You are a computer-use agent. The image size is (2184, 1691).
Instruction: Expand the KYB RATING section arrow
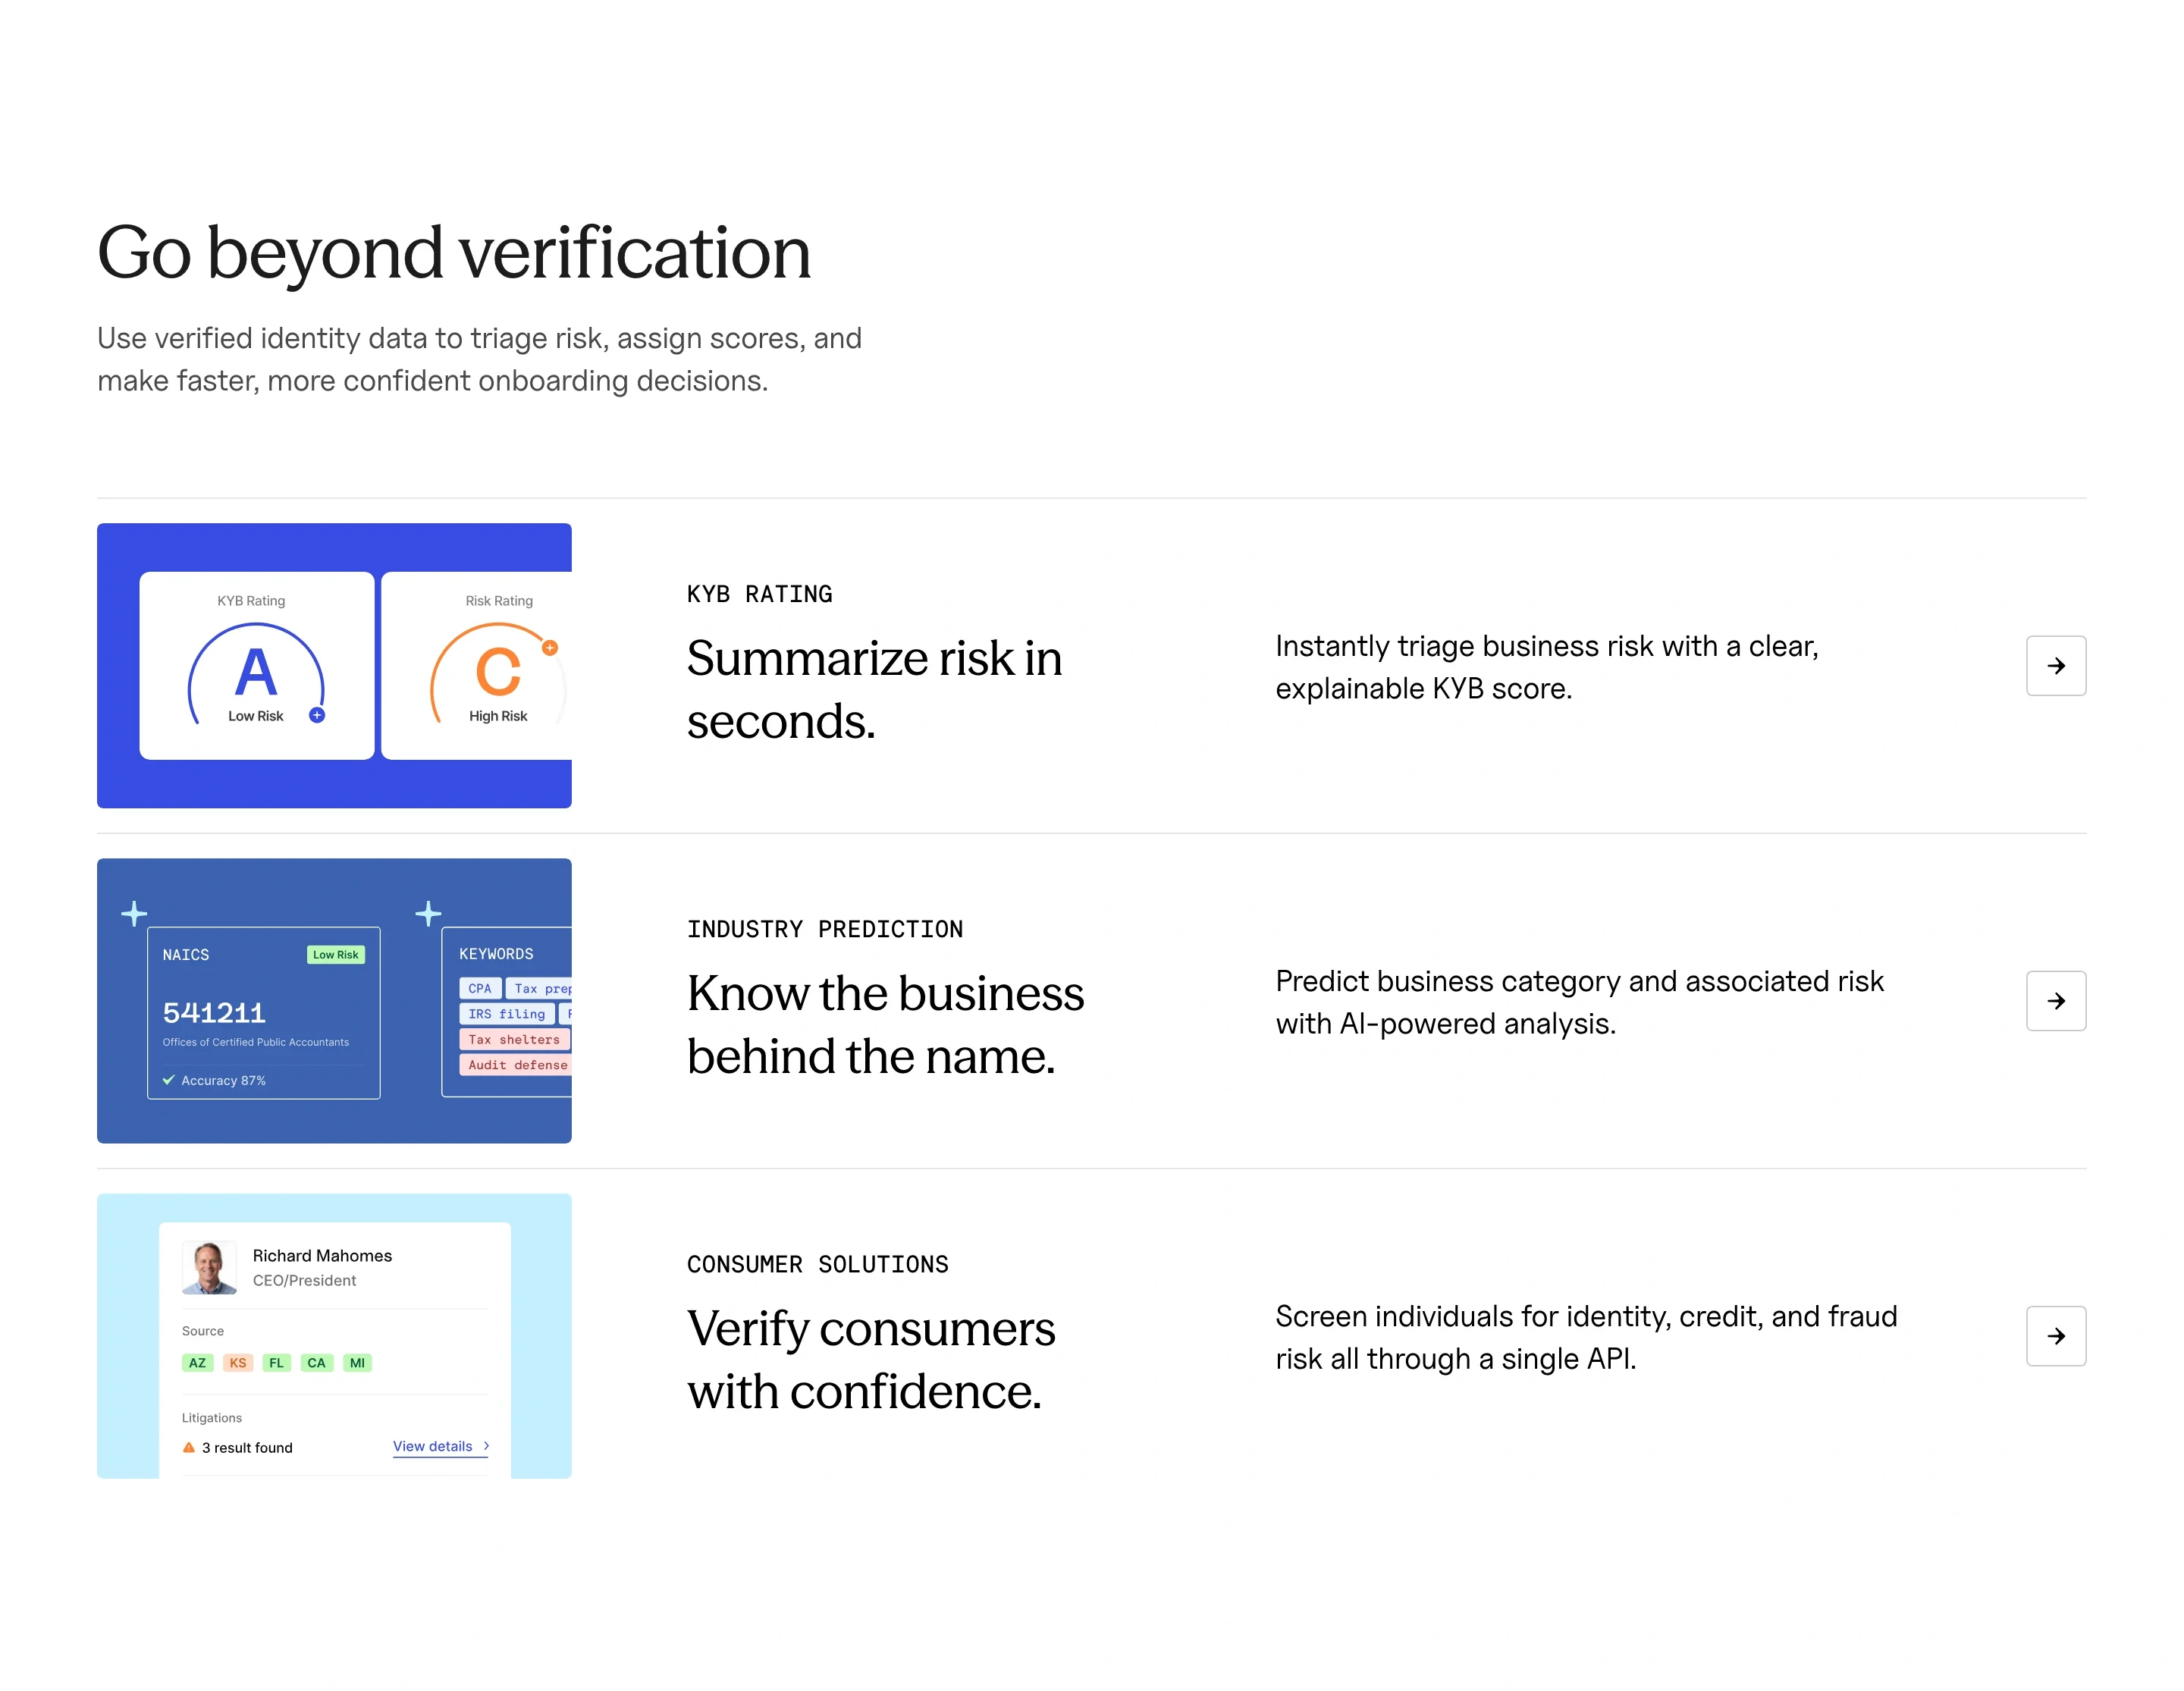[2056, 666]
